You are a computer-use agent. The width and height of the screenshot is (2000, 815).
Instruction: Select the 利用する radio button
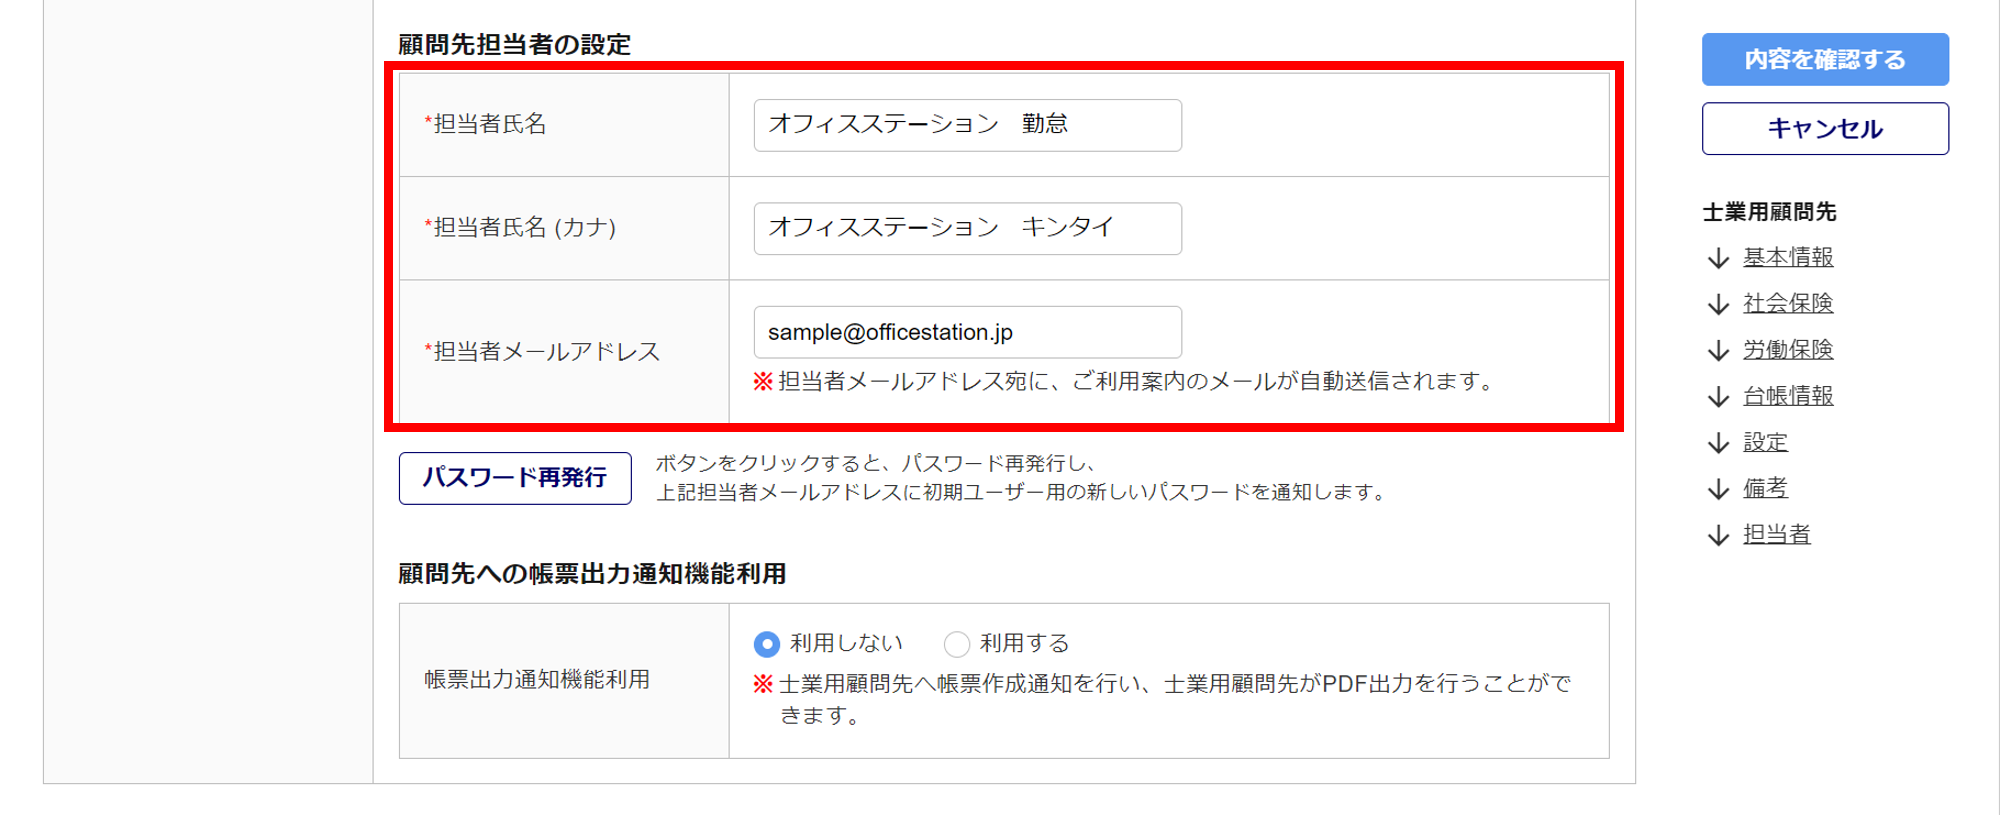(957, 644)
